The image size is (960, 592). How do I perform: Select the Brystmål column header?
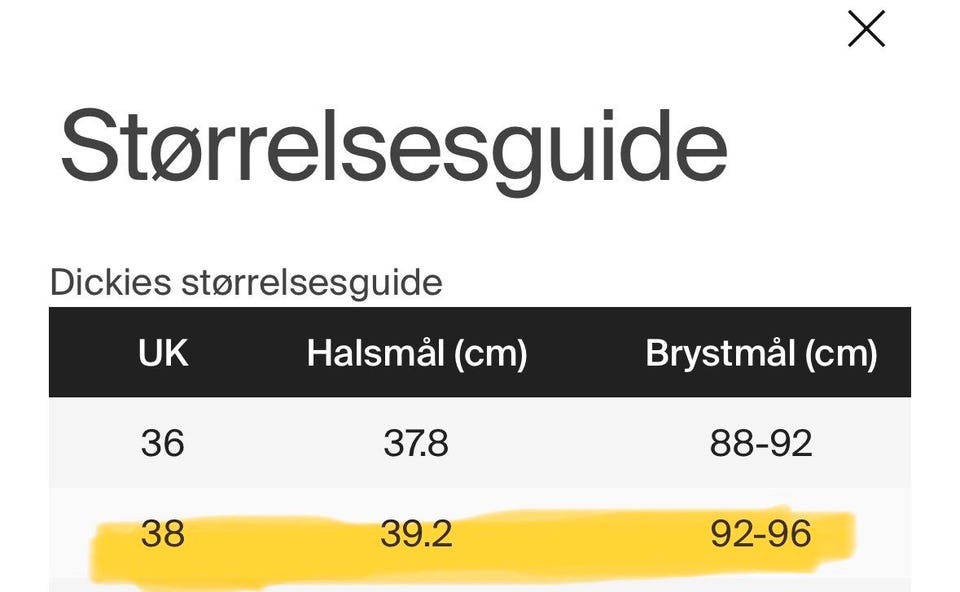tap(760, 353)
